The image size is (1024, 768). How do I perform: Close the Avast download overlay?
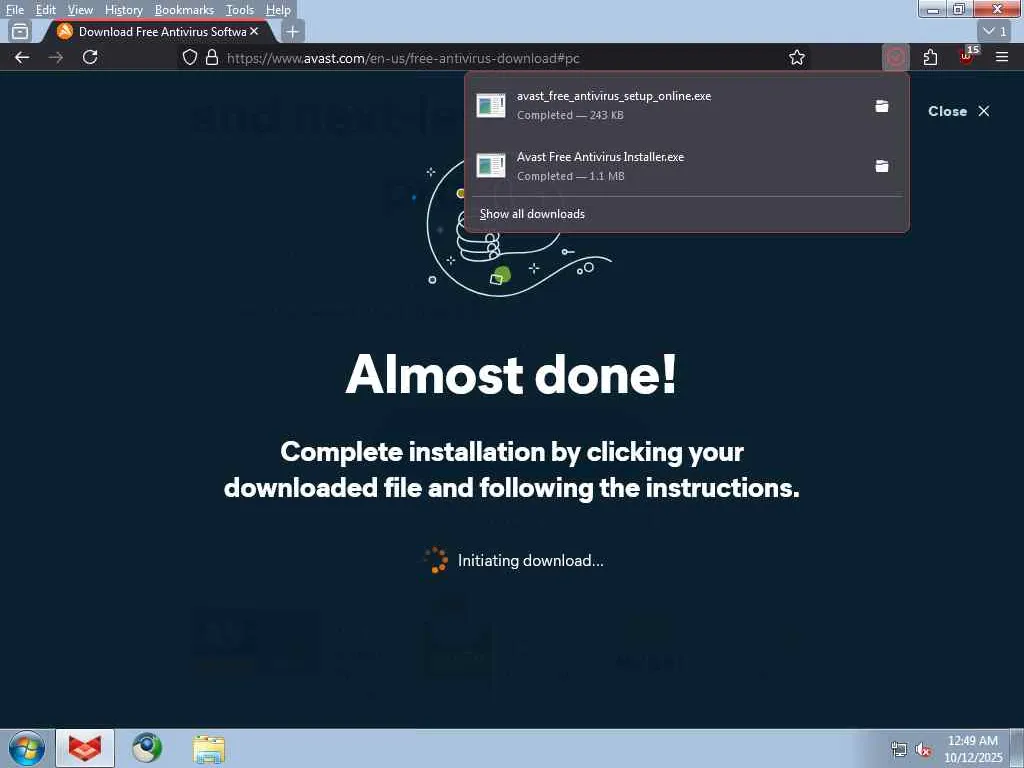[959, 111]
